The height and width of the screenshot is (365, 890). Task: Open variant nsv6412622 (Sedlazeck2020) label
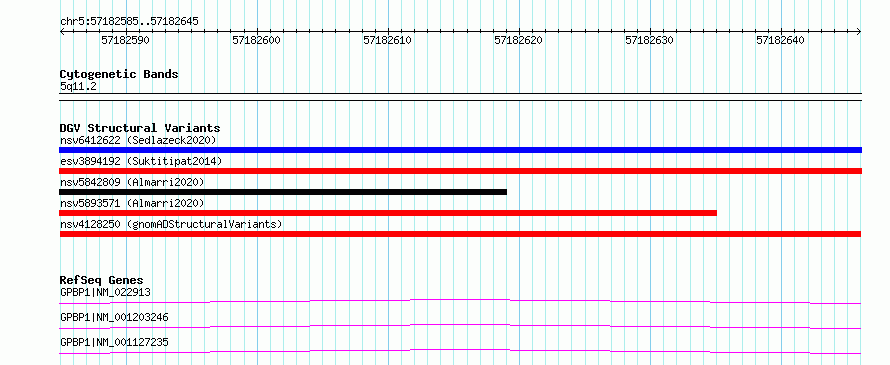click(138, 140)
